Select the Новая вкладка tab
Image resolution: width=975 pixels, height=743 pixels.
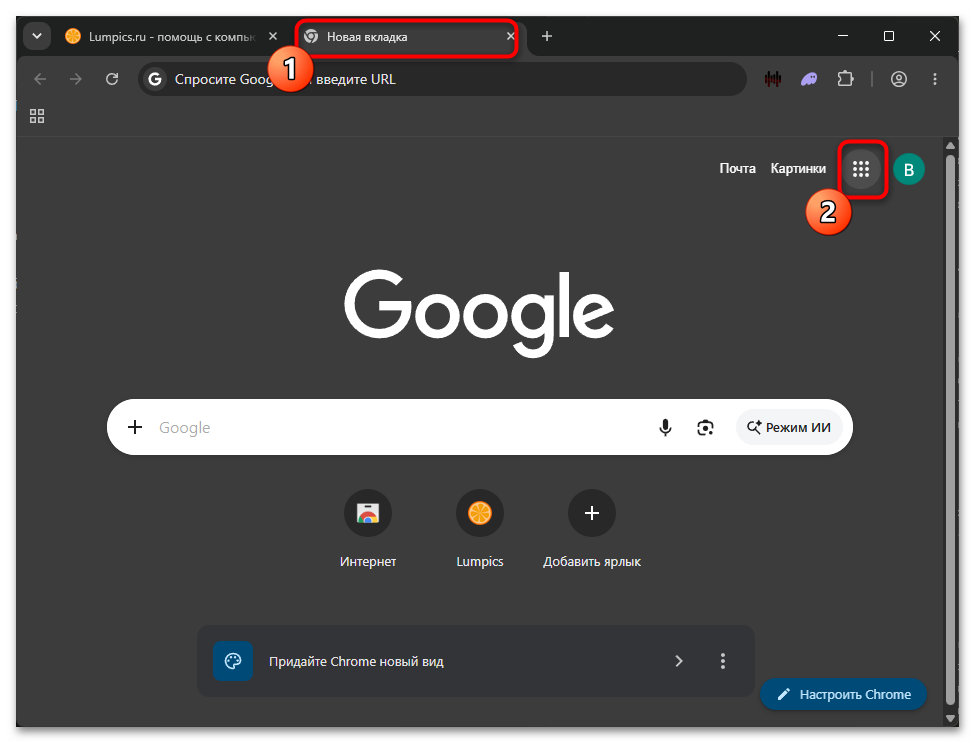(x=407, y=37)
